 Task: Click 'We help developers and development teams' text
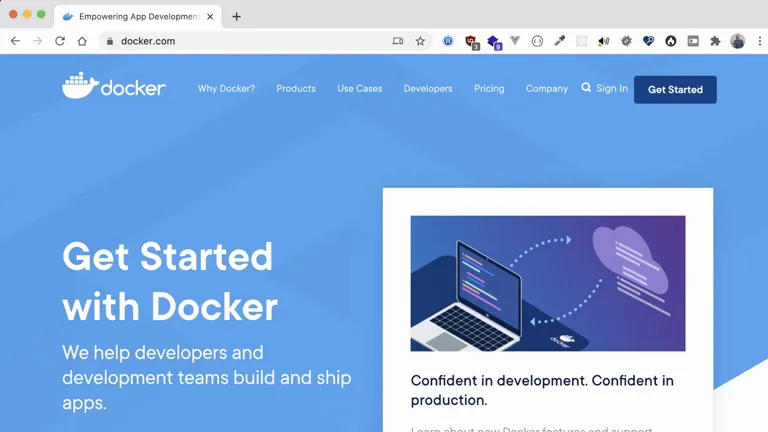[x=207, y=378]
